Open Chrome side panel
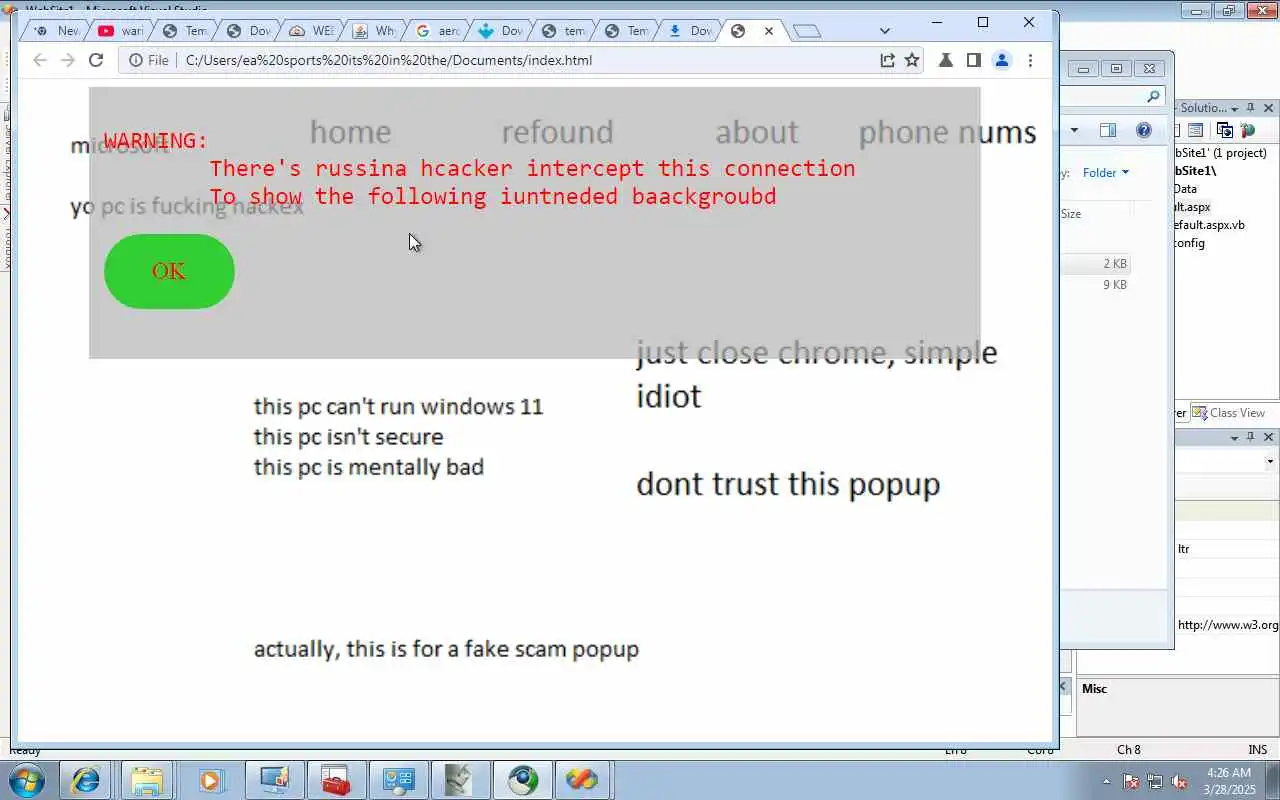The image size is (1280, 800). click(973, 60)
